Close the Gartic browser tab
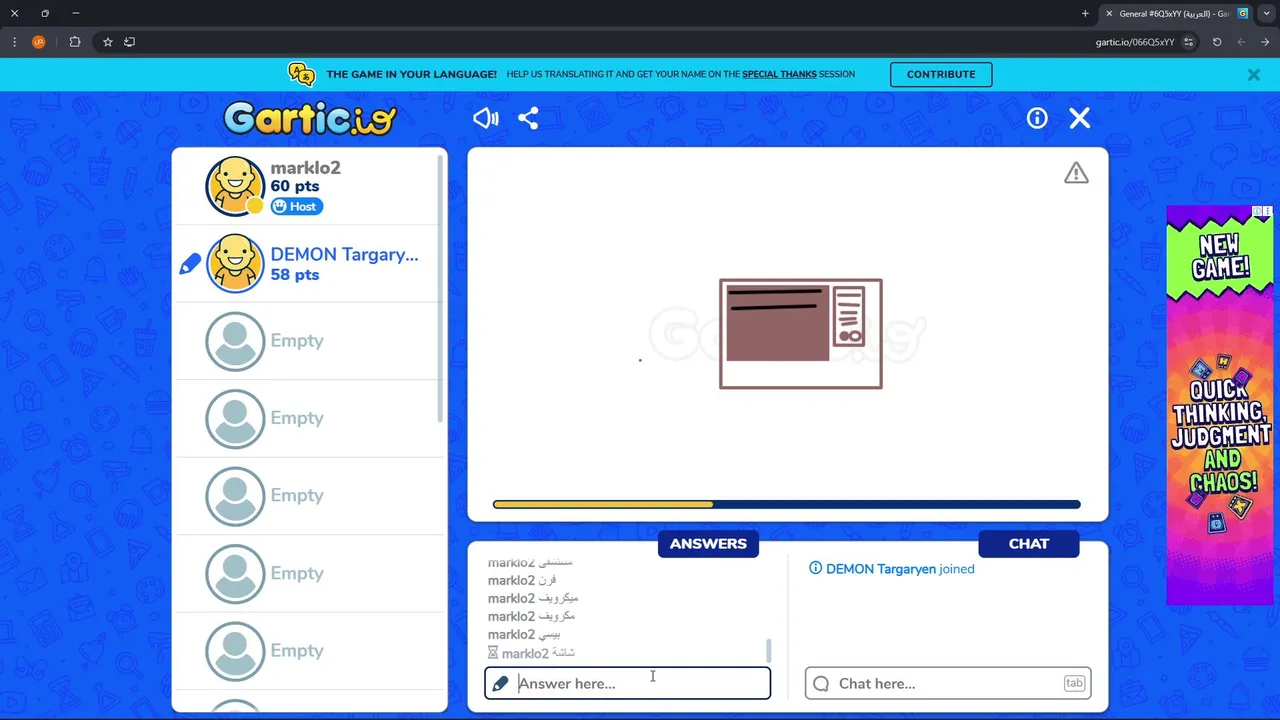This screenshot has width=1280, height=720. click(x=1109, y=13)
